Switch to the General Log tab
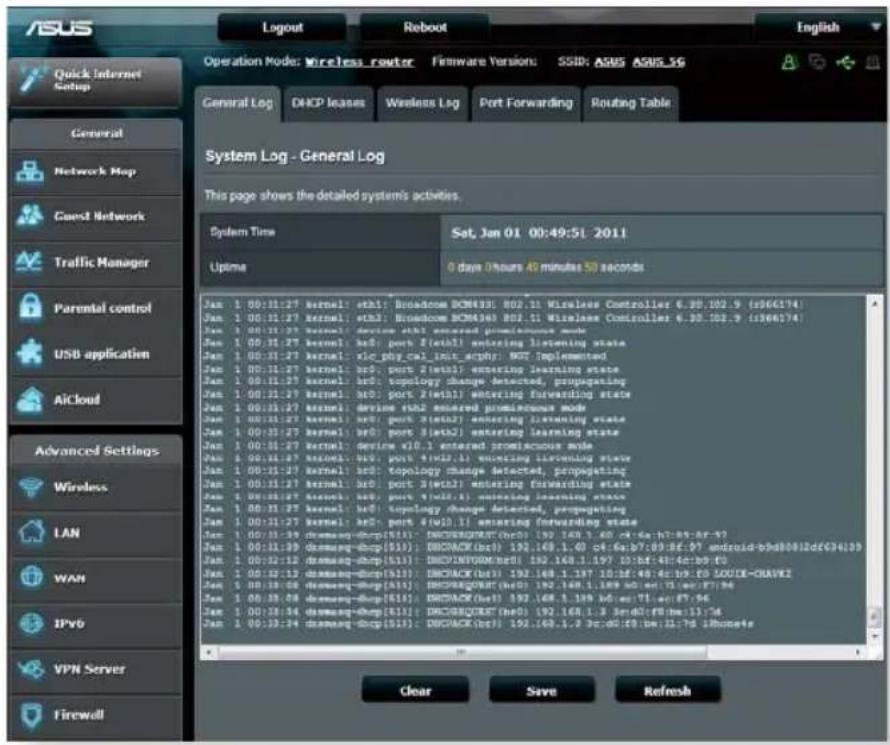This screenshot has height=745, width=890. (238, 104)
